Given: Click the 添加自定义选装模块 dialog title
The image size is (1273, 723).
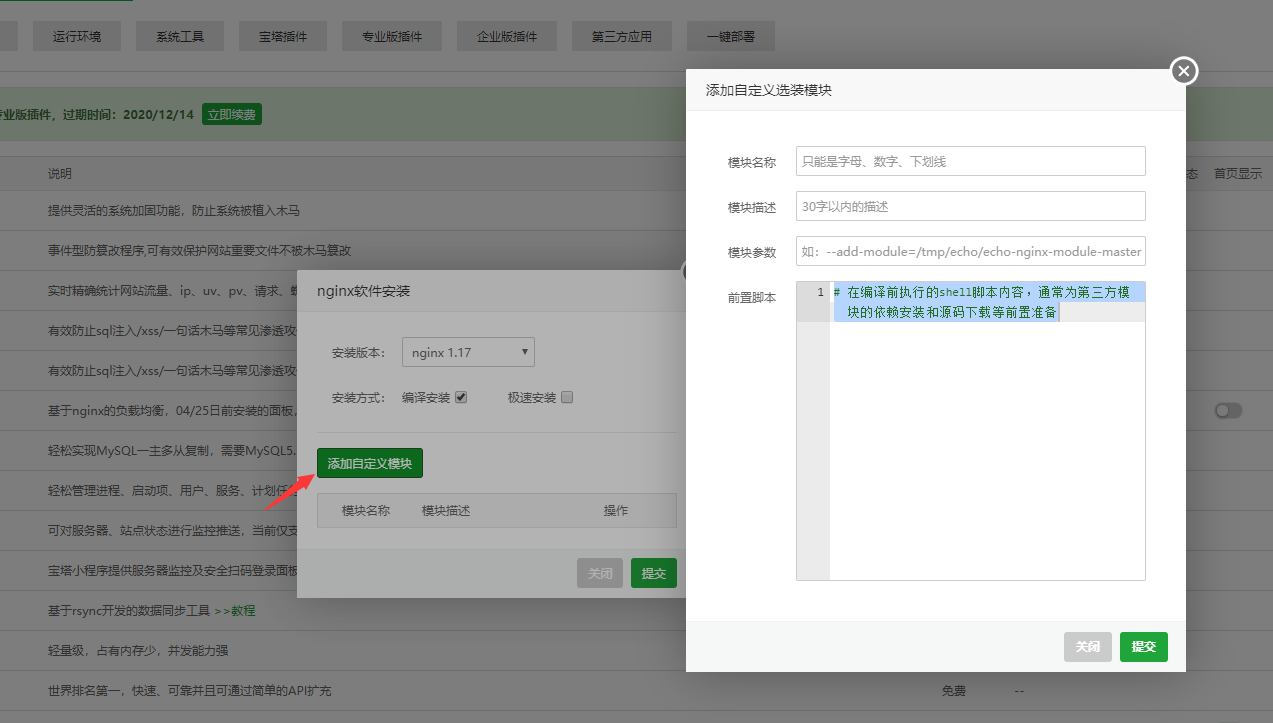Looking at the screenshot, I should click(x=769, y=90).
